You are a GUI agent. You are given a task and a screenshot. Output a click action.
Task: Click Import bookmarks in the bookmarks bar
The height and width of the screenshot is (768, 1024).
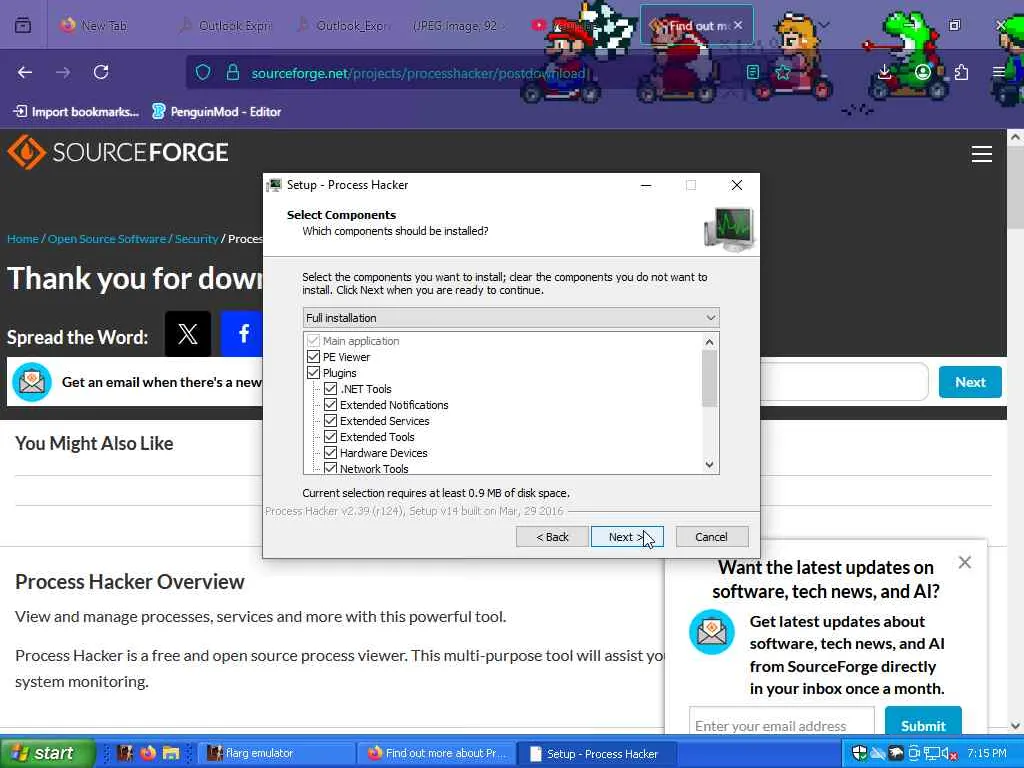76,112
